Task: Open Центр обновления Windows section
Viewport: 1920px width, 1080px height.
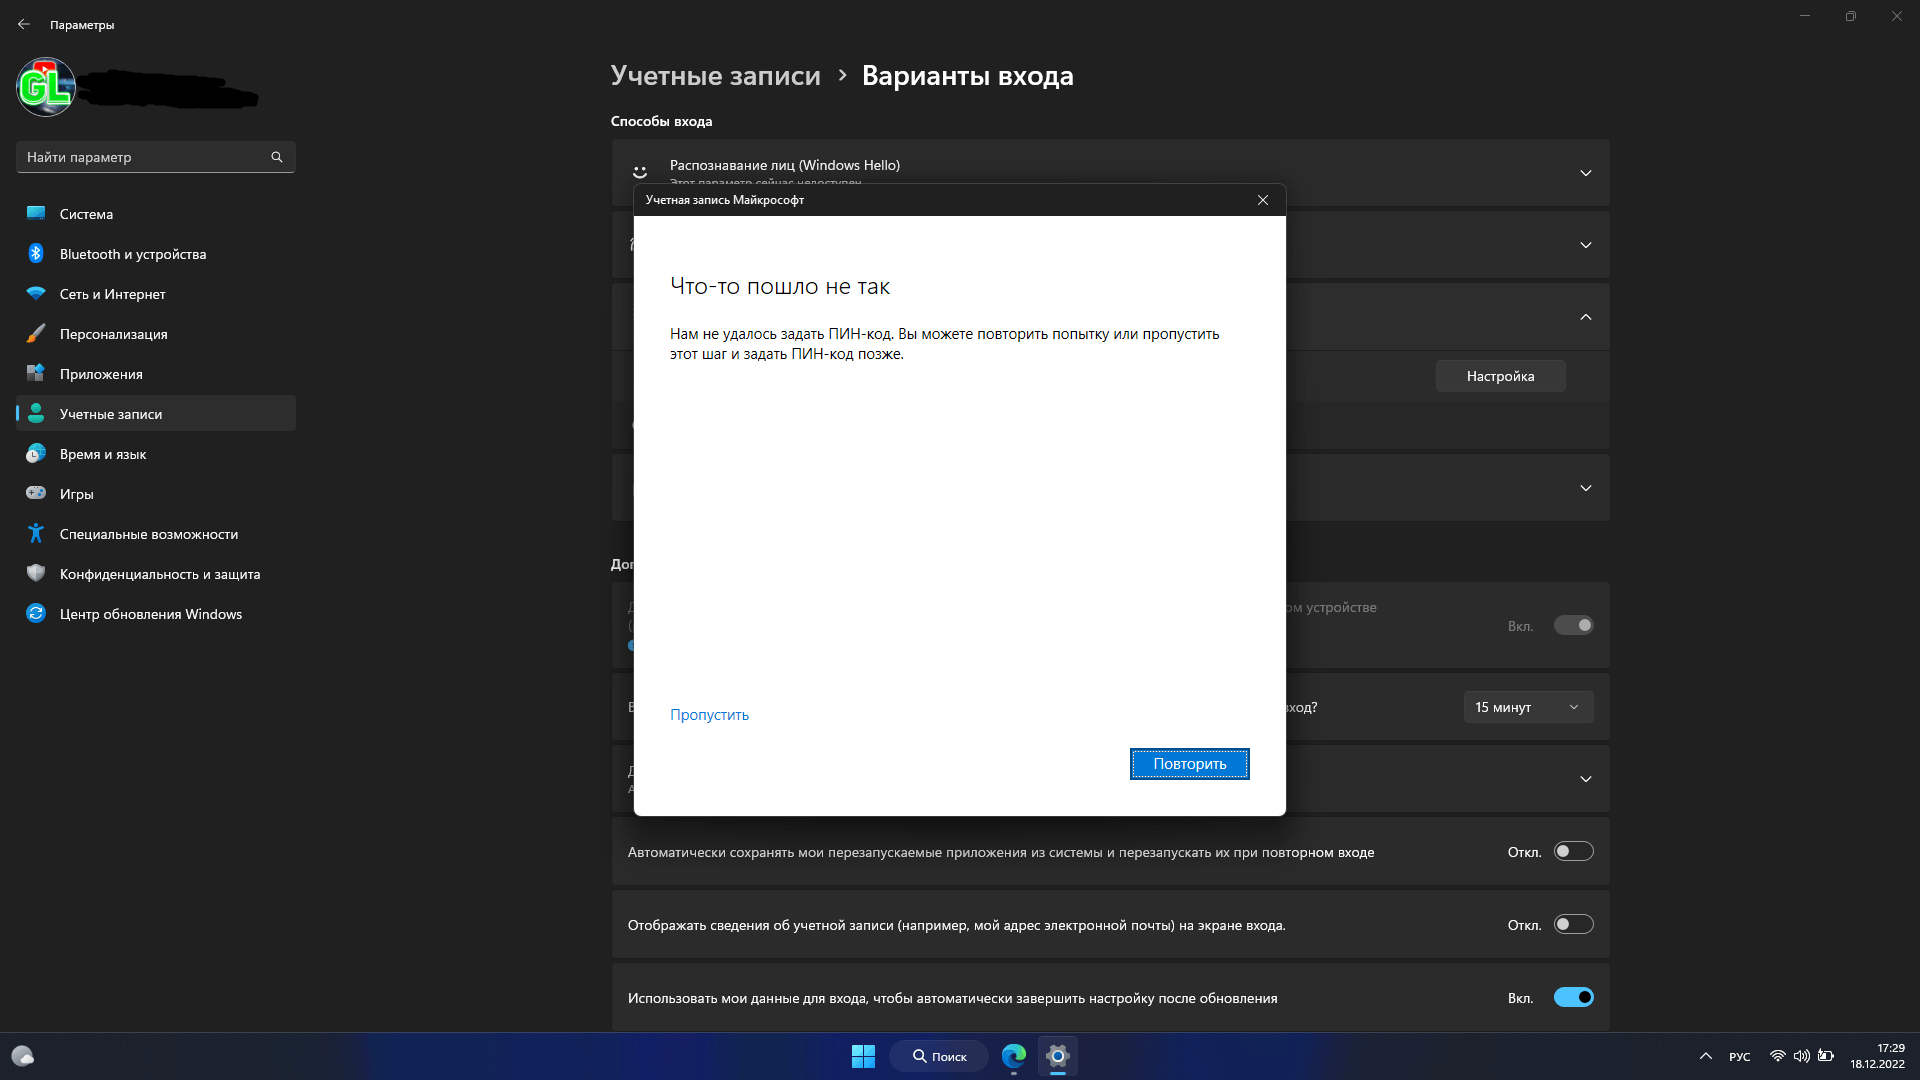Action: click(150, 613)
